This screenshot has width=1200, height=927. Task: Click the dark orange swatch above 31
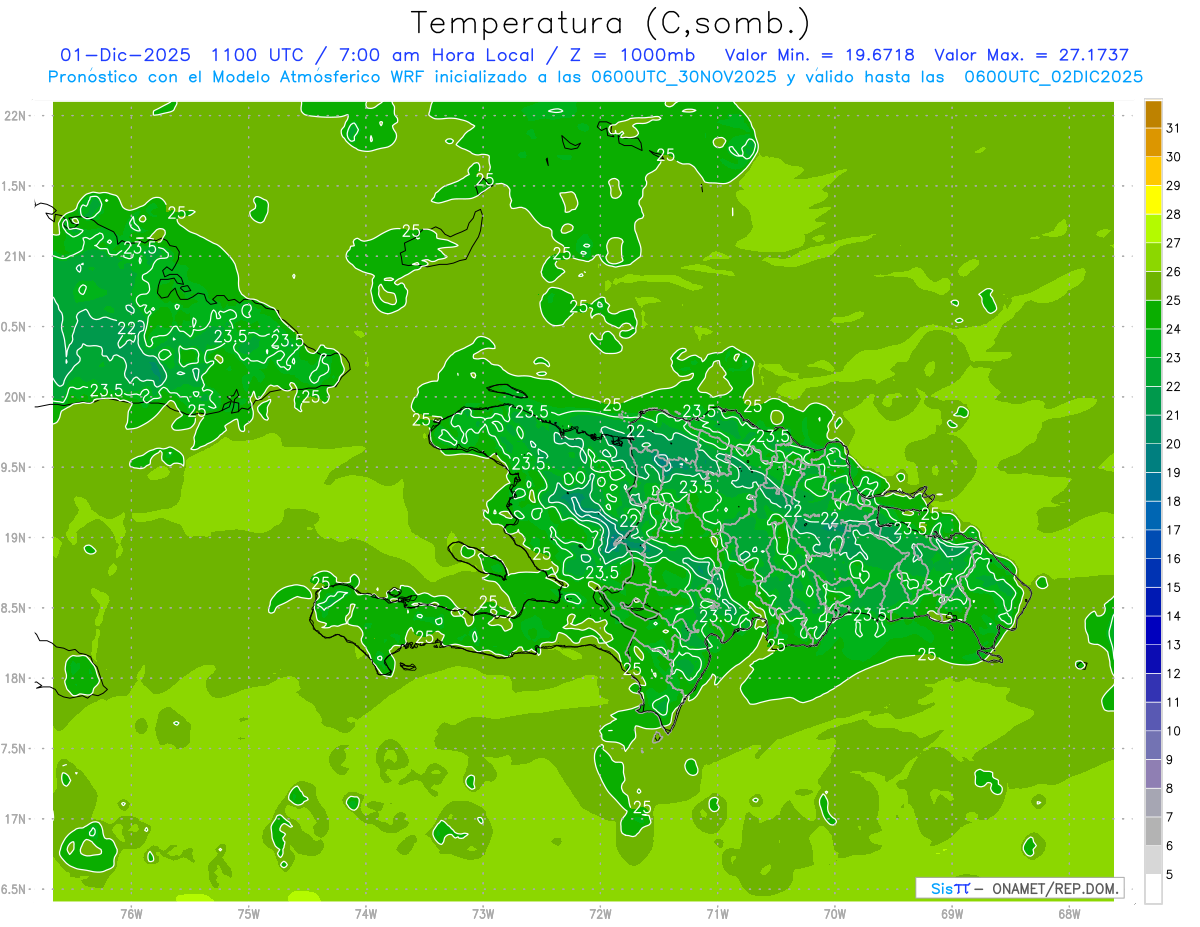pyautogui.click(x=1153, y=114)
